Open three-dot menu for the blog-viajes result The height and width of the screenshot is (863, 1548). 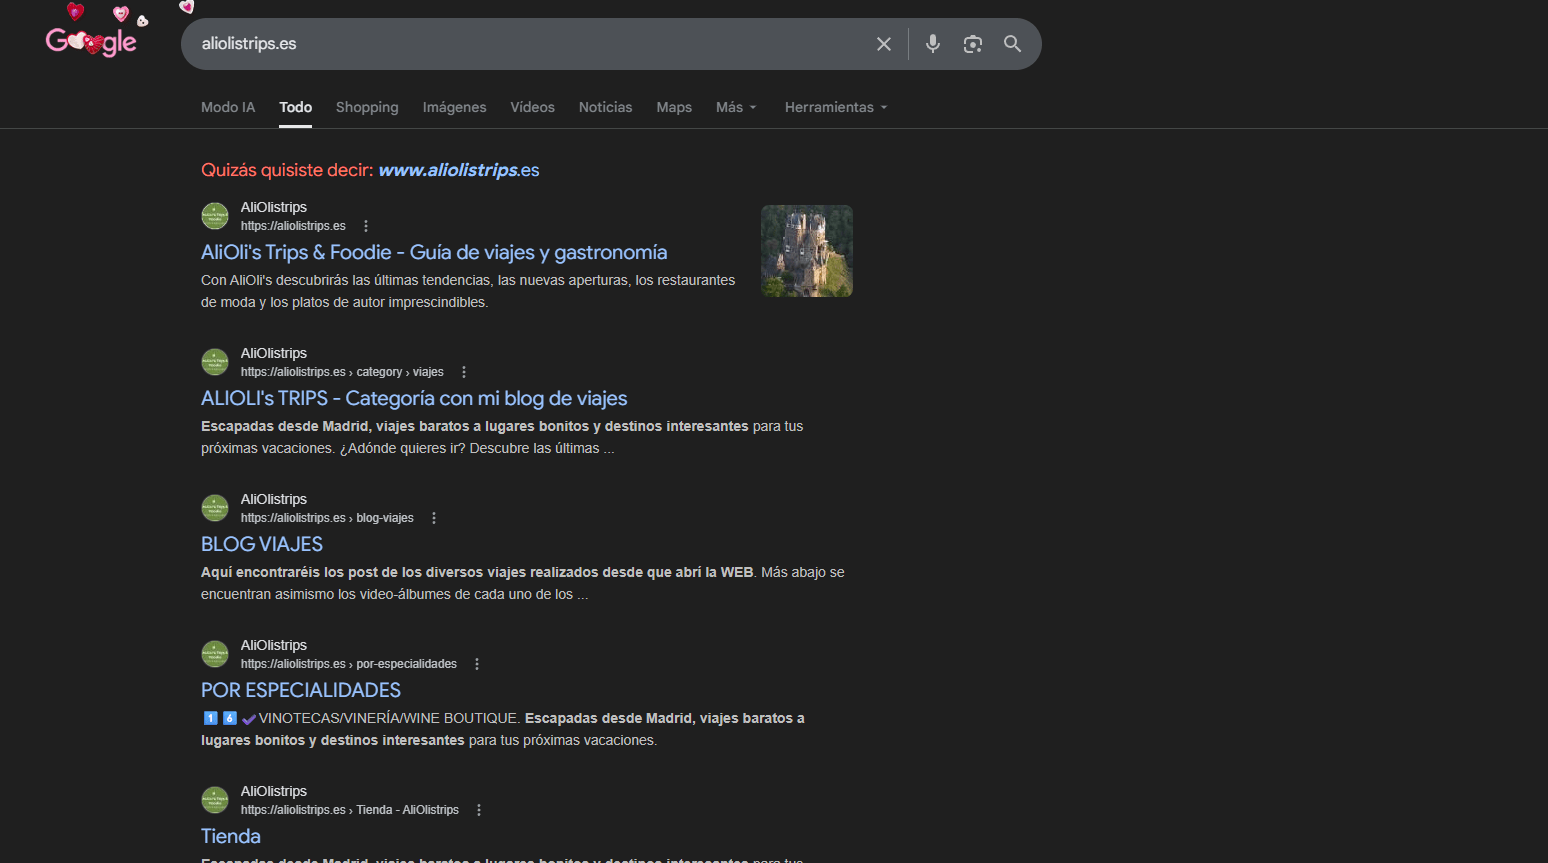pyautogui.click(x=434, y=518)
